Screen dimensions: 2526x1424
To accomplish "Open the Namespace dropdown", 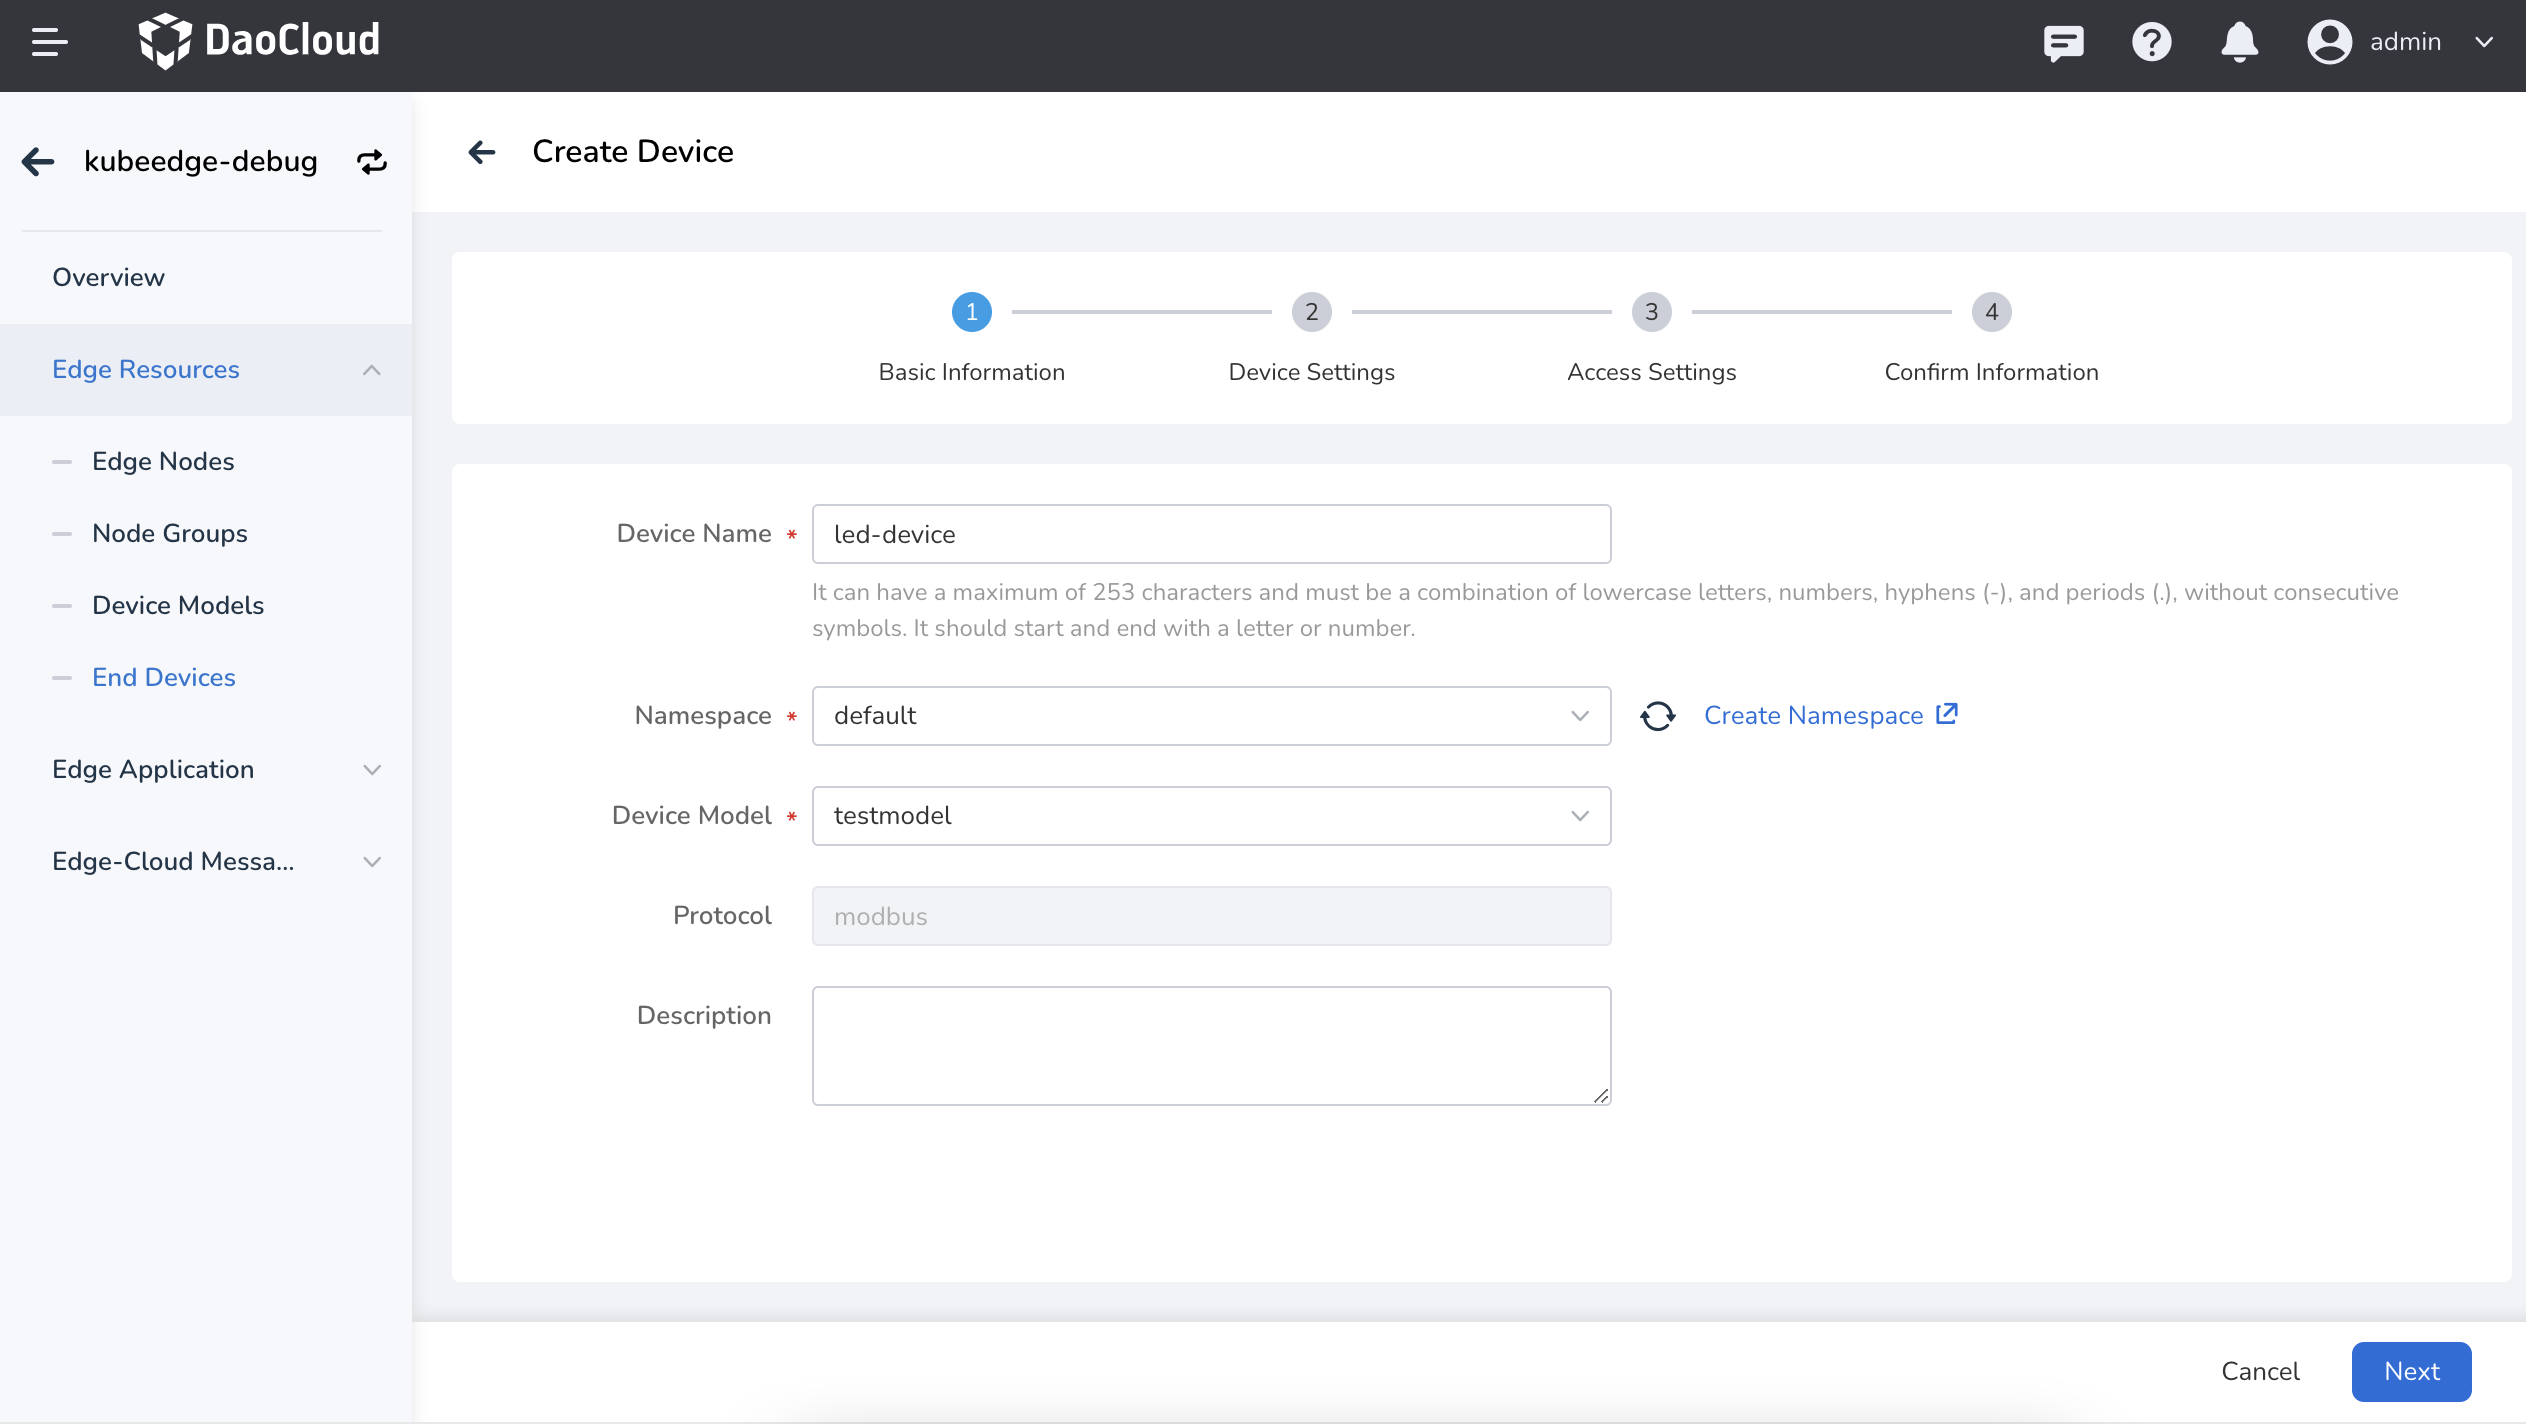I will point(1210,716).
